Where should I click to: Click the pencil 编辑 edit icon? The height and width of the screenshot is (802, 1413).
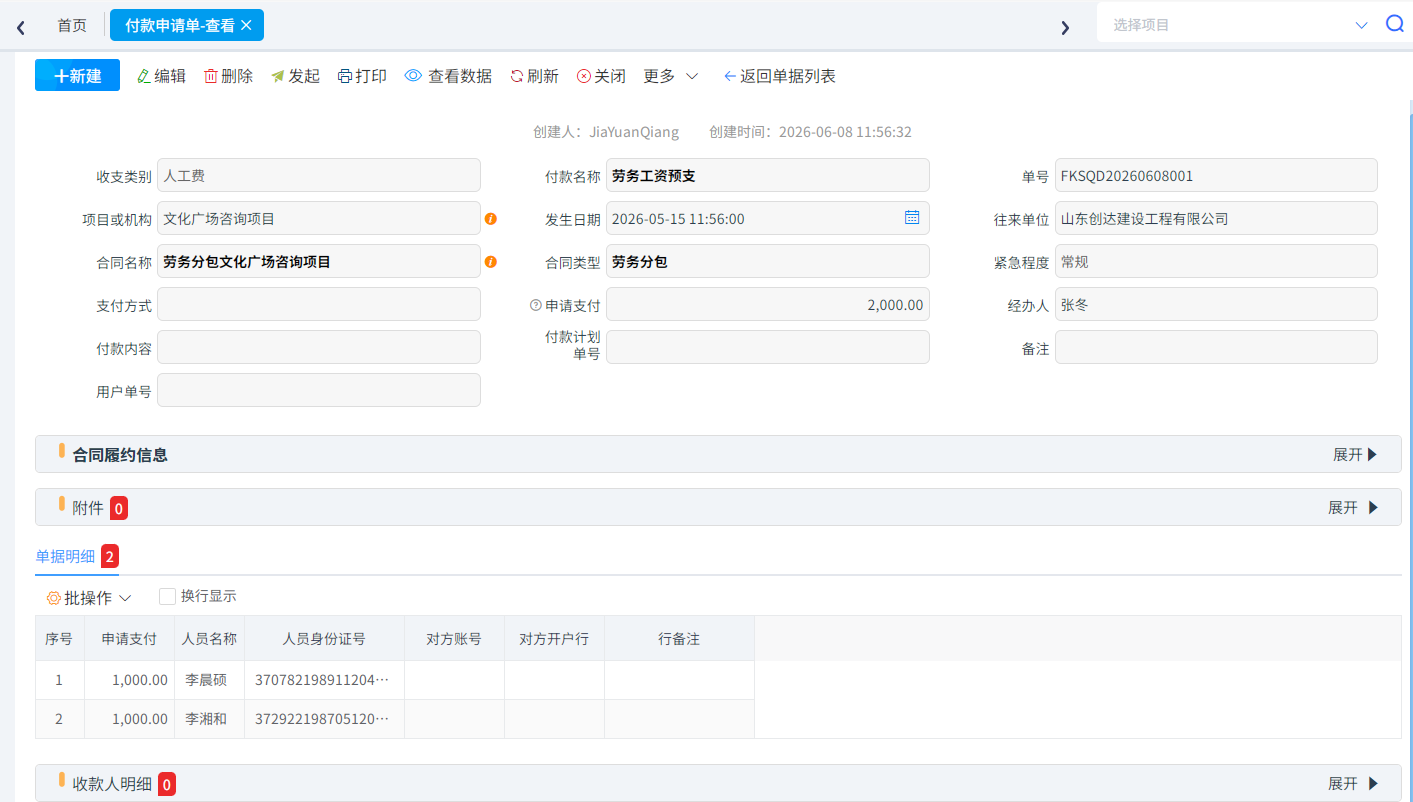coord(144,76)
